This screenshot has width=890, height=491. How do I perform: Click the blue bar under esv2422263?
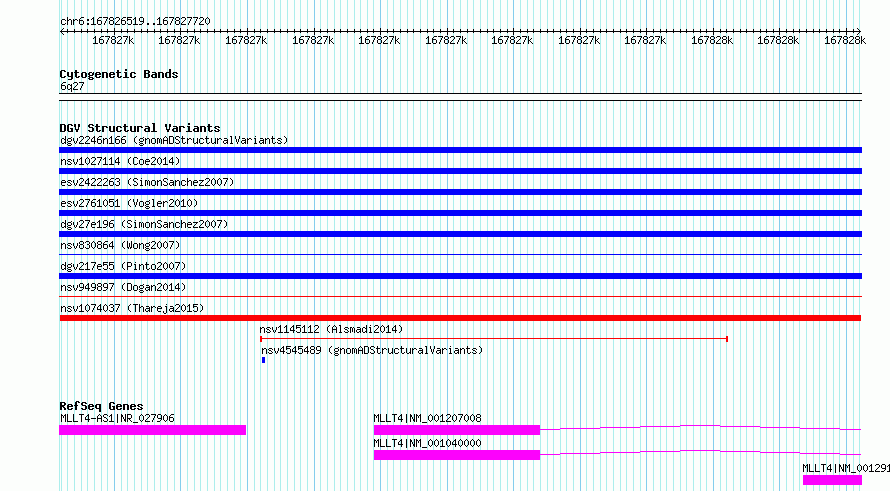(460, 192)
